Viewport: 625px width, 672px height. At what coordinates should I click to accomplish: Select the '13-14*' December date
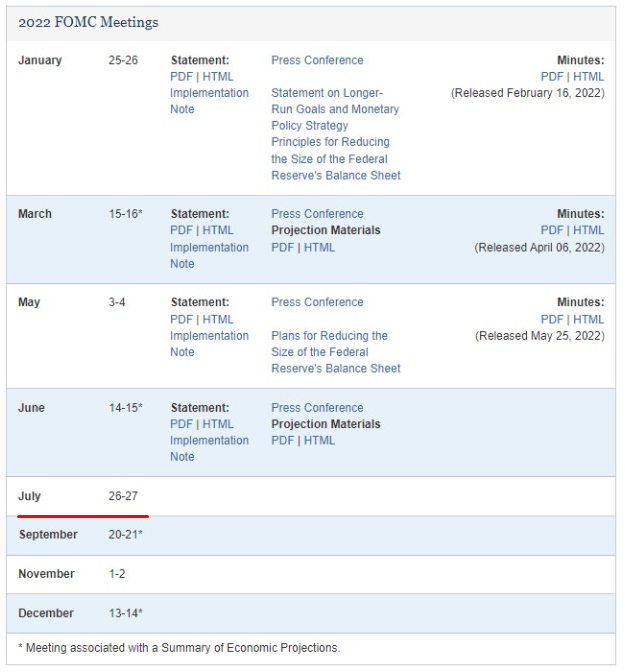click(125, 613)
